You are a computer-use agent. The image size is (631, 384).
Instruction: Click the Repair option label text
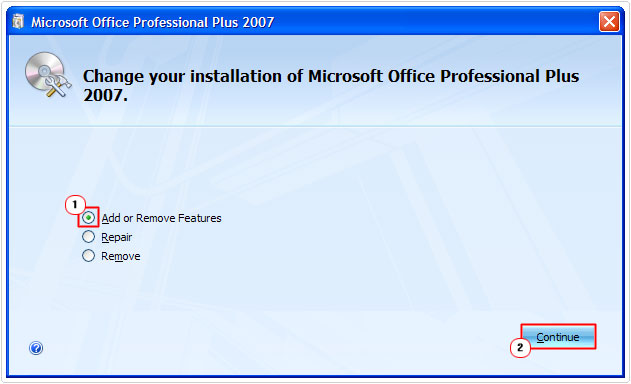pyautogui.click(x=116, y=237)
